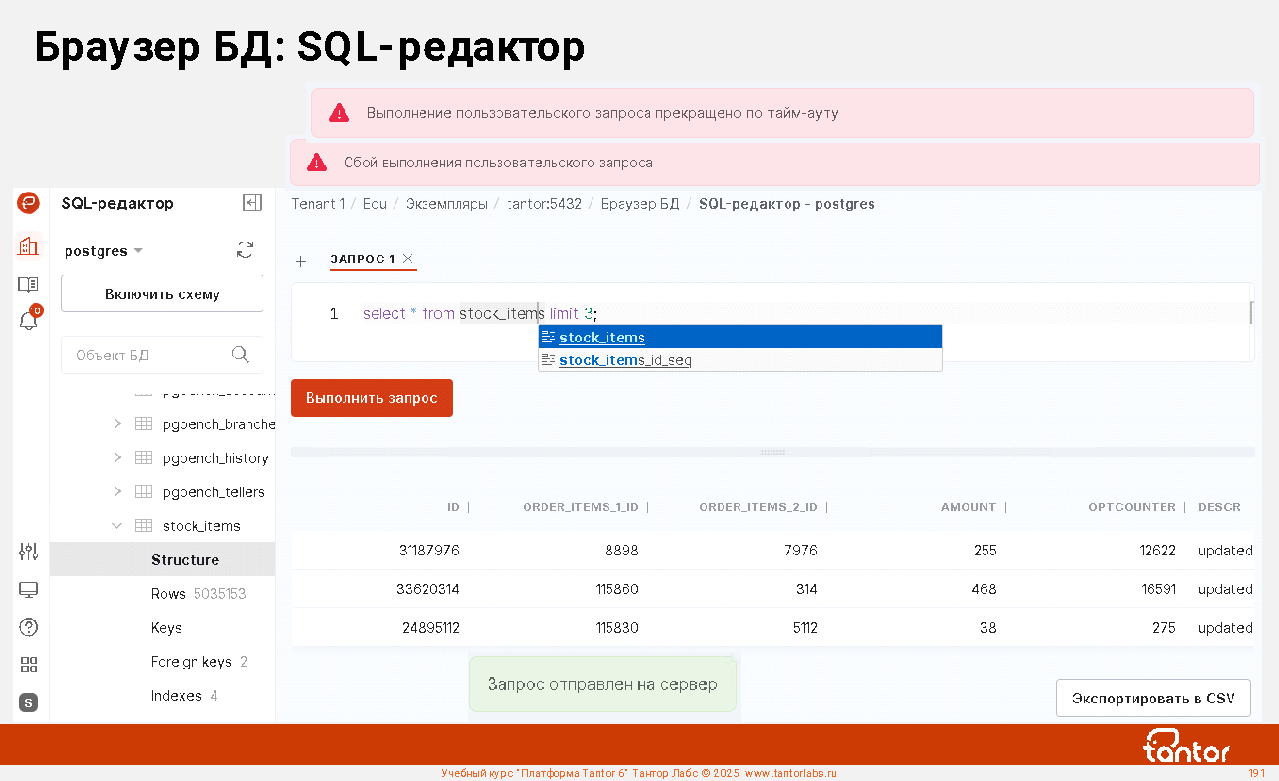Refresh the database object list
1279x781 pixels.
245,250
